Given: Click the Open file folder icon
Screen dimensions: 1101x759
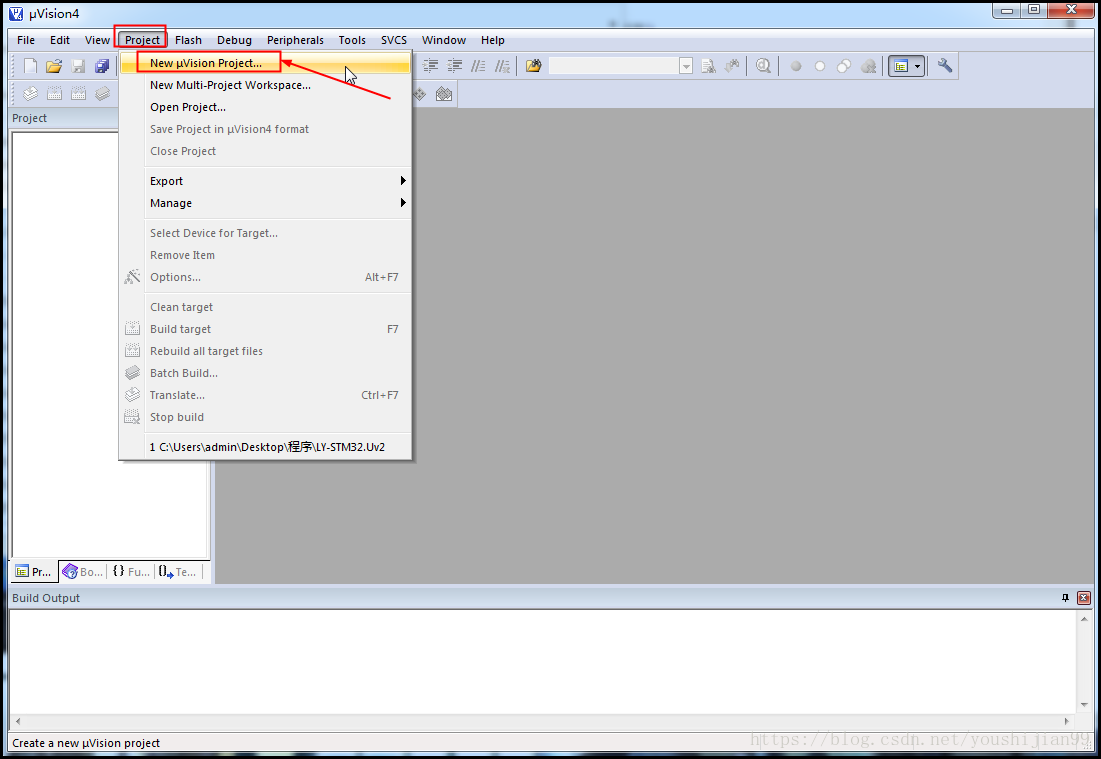Looking at the screenshot, I should pyautogui.click(x=54, y=66).
